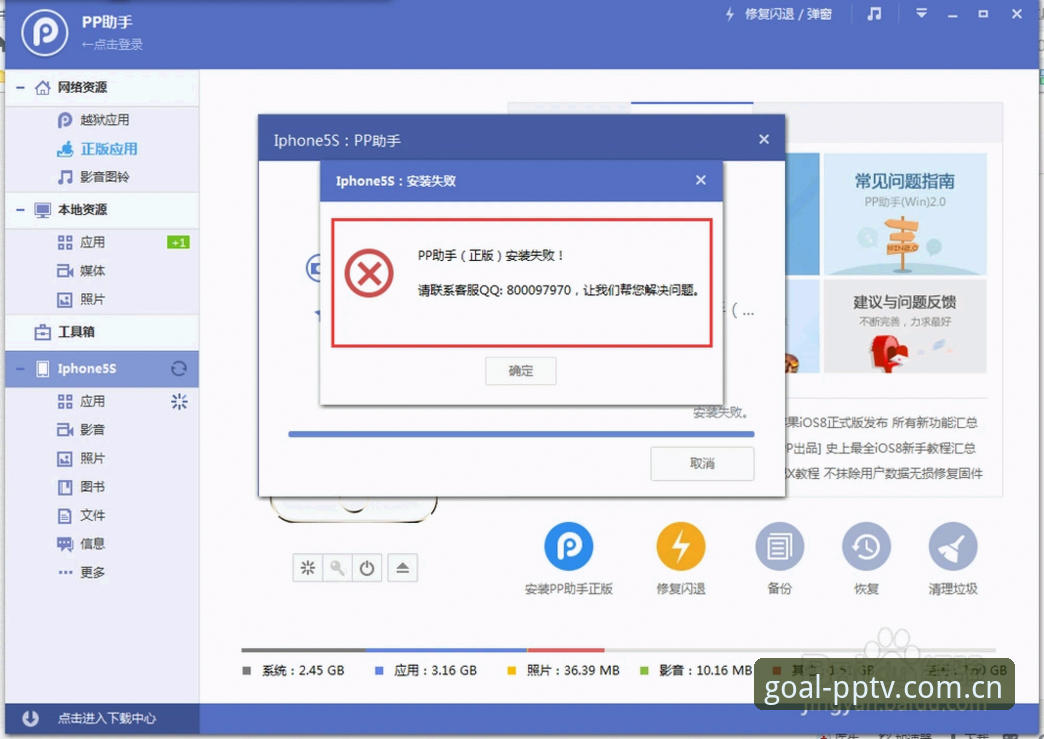Close the 安装失败 dialog
1044x739 pixels.
click(x=700, y=180)
